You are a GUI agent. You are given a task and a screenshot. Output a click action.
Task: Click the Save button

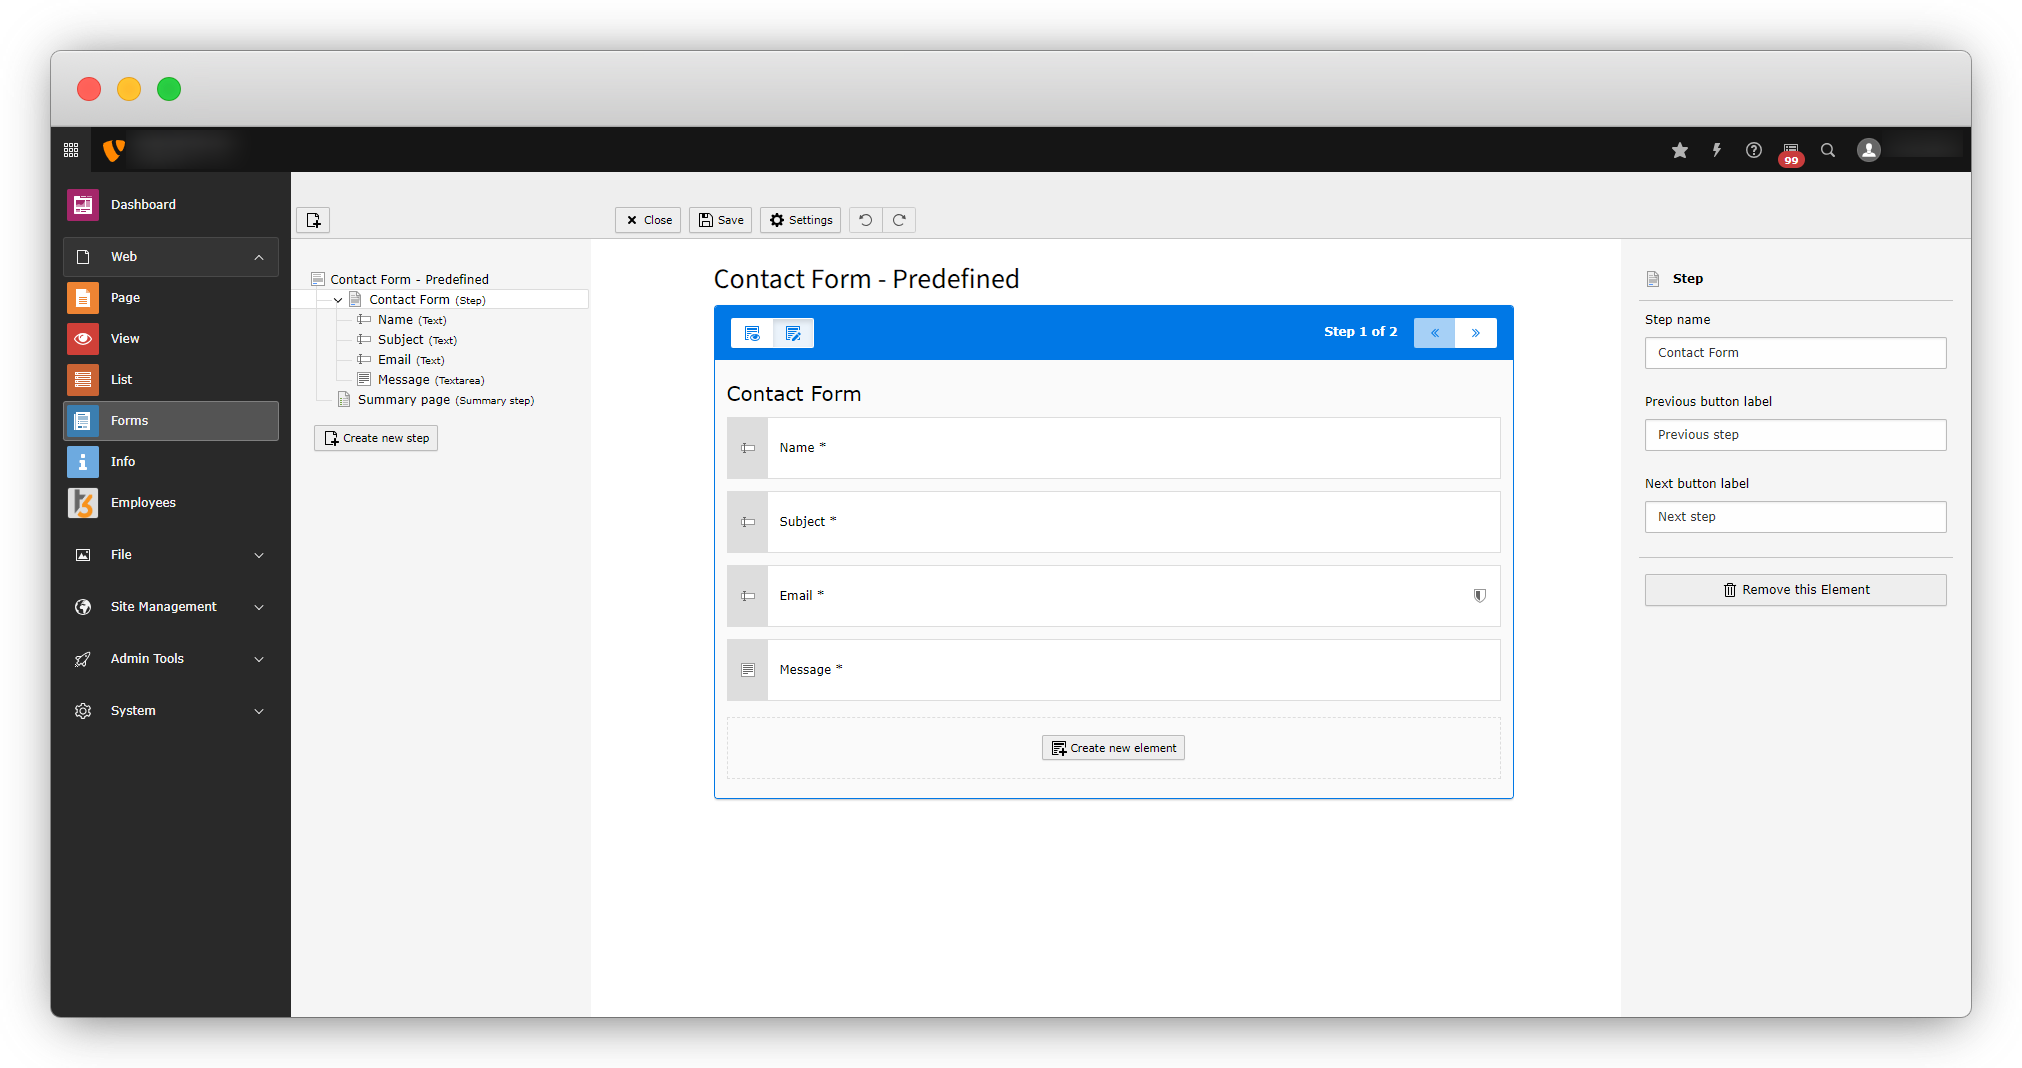coord(720,220)
